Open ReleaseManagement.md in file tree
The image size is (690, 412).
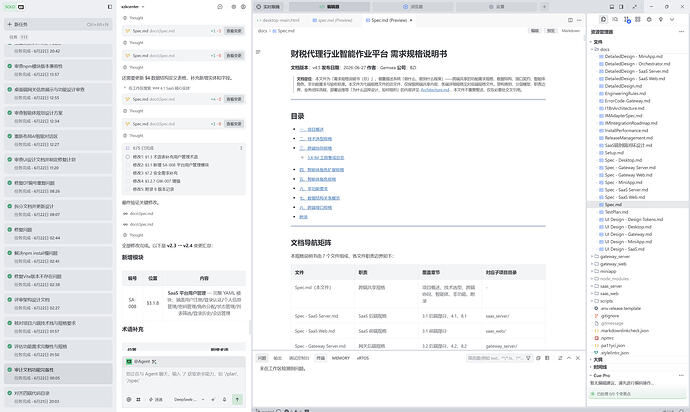click(628, 138)
